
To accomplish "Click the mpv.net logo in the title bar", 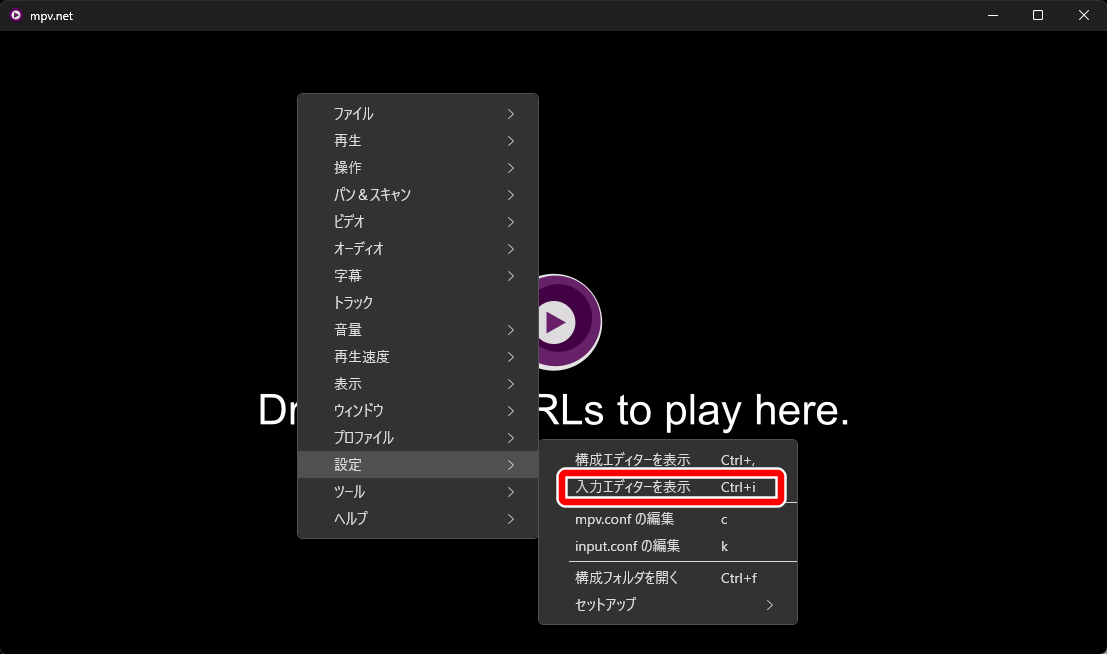I will [16, 15].
